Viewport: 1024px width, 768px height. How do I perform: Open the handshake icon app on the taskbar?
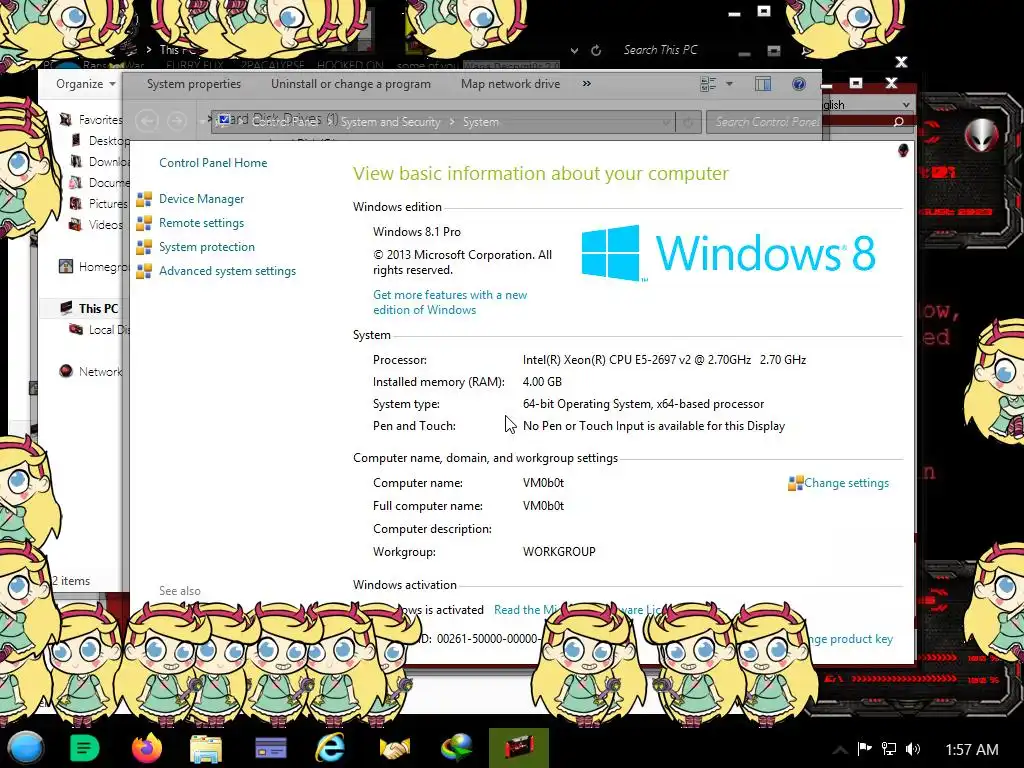pyautogui.click(x=394, y=748)
